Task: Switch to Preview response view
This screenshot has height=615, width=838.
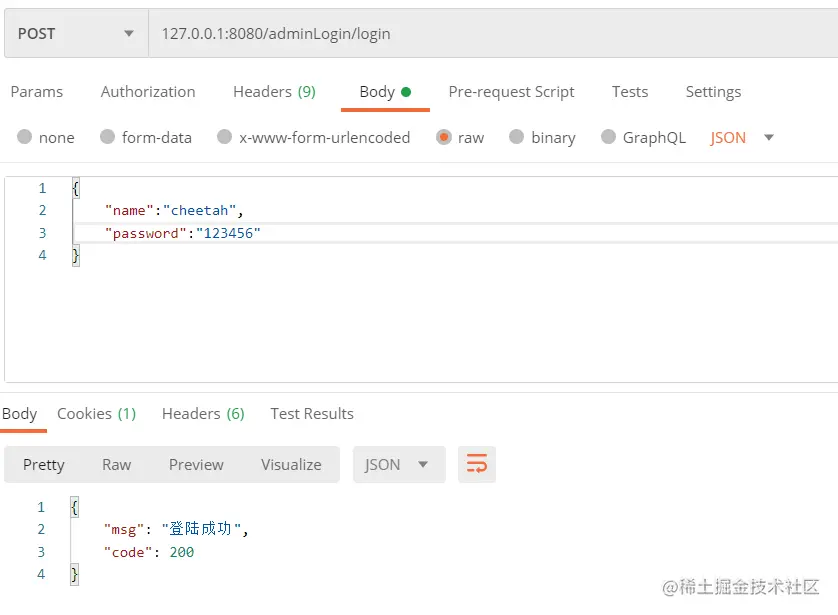Action: [196, 464]
